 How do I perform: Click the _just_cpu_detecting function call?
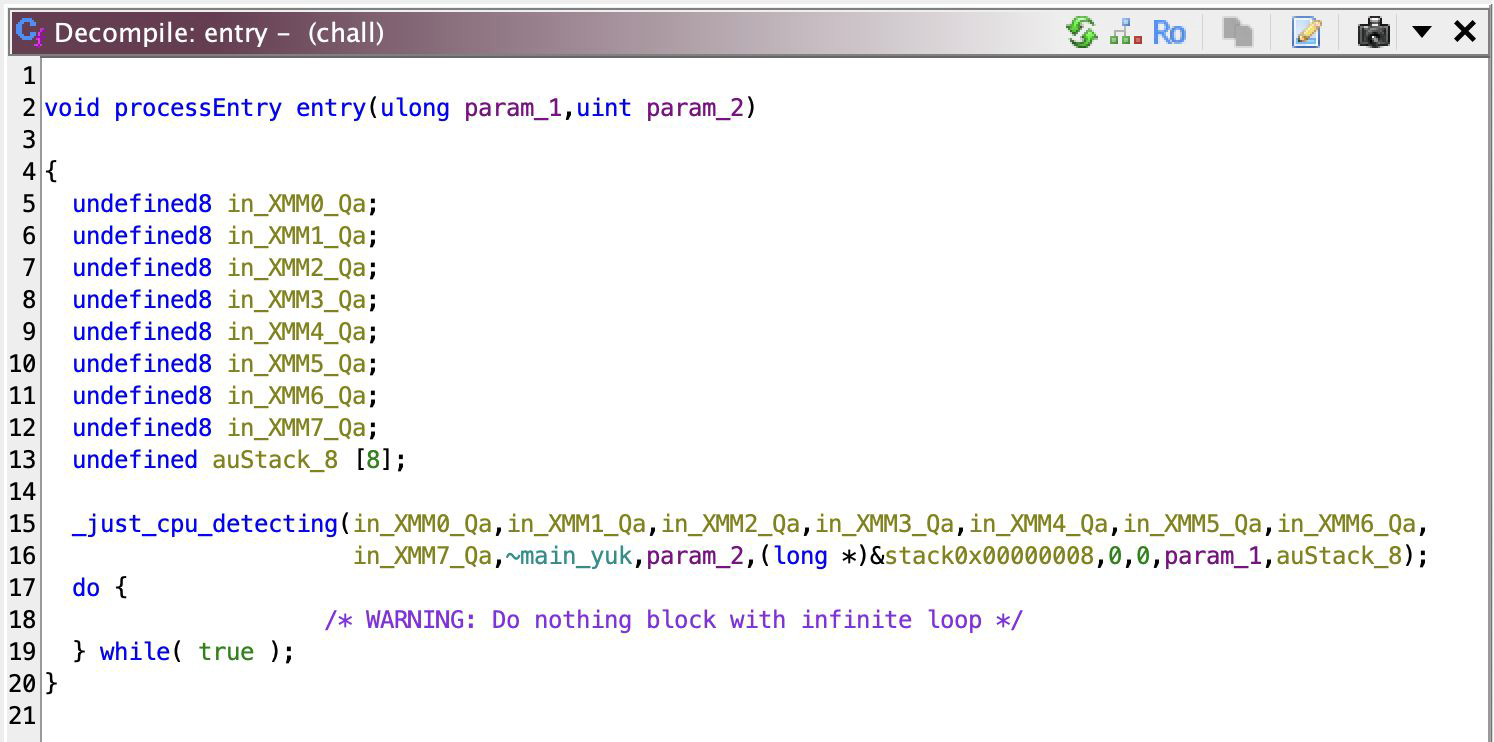coord(205,524)
